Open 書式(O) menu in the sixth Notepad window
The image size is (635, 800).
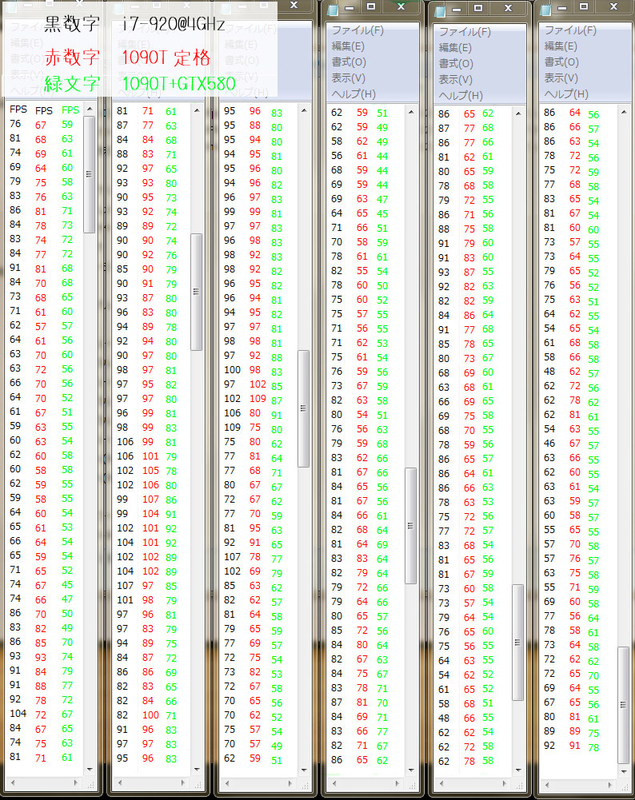pyautogui.click(x=562, y=62)
